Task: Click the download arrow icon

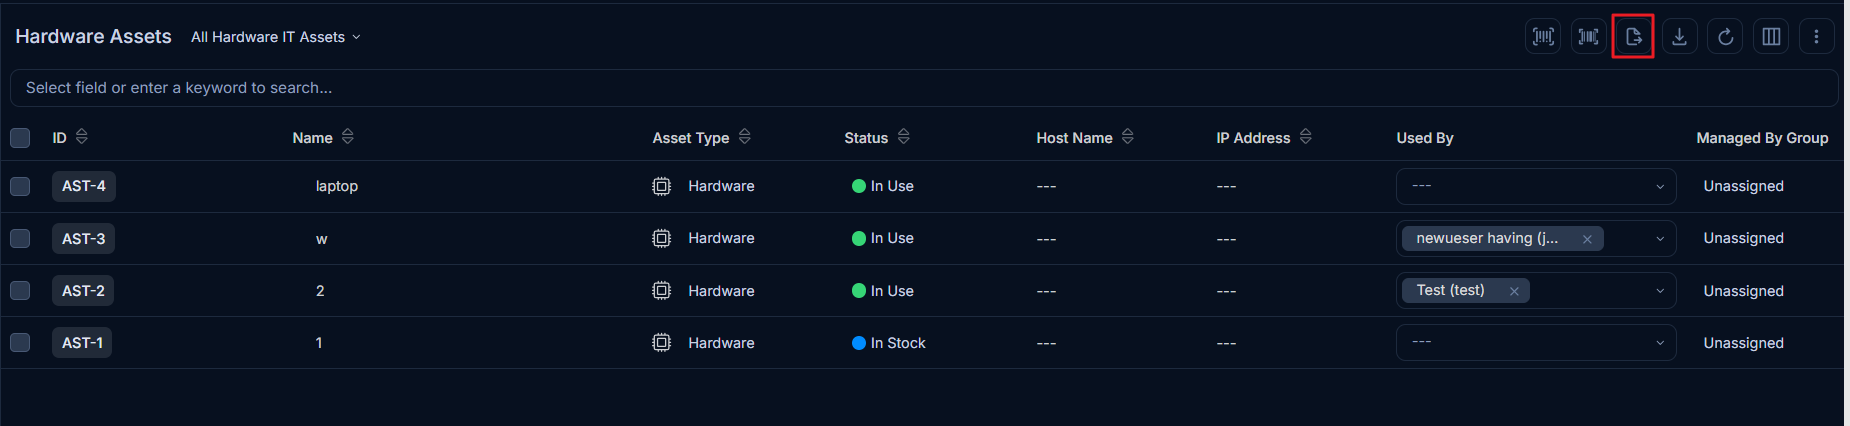Action: (1679, 37)
